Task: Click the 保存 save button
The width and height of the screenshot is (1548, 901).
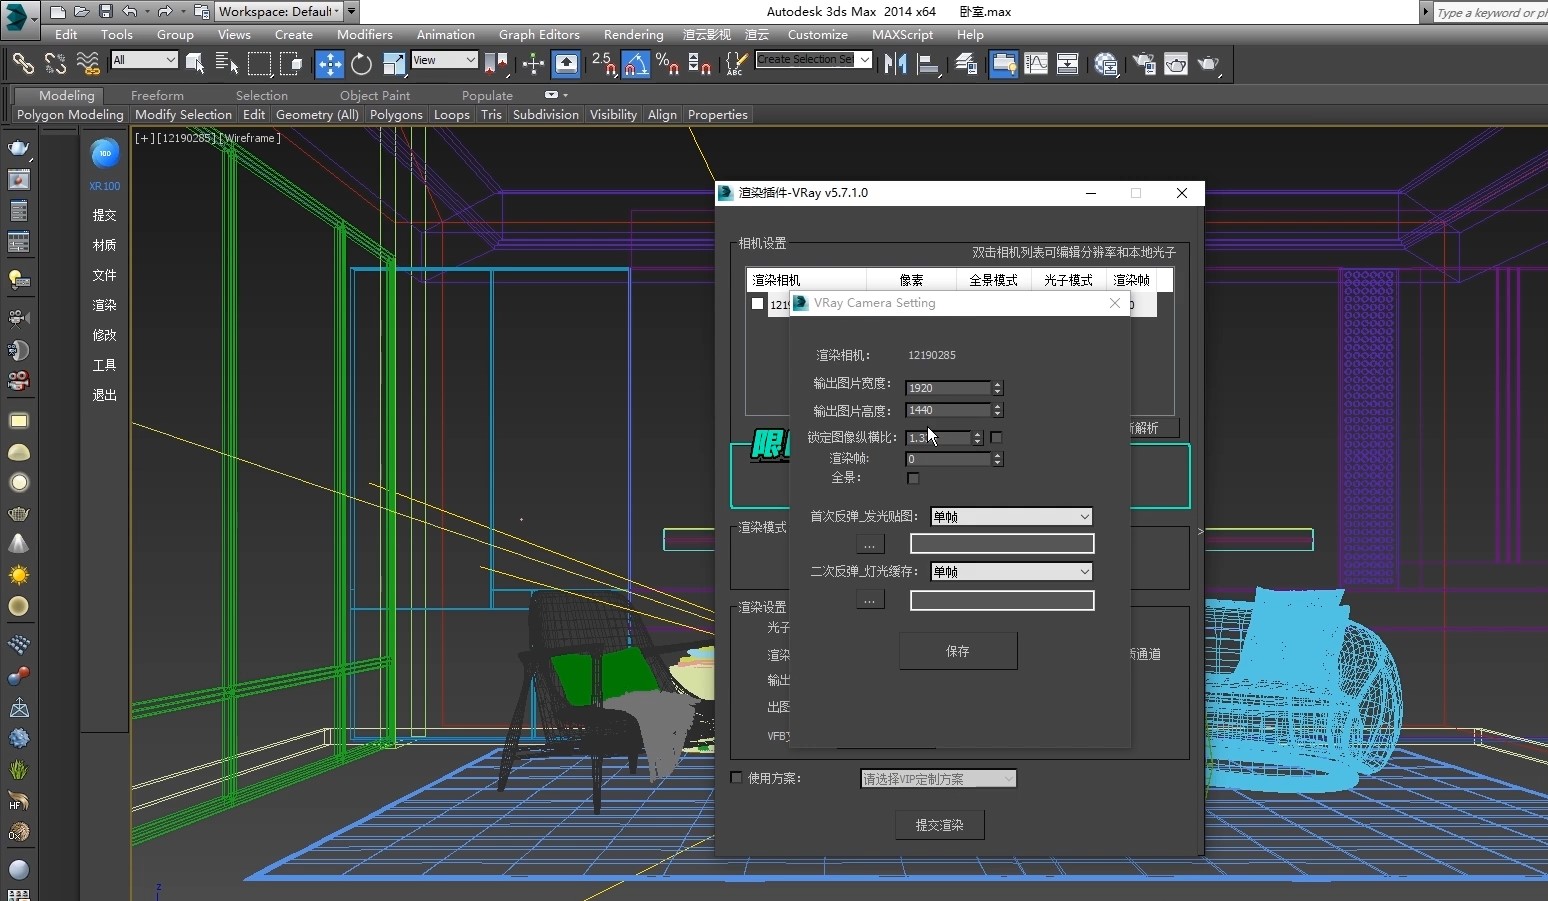Action: point(958,651)
